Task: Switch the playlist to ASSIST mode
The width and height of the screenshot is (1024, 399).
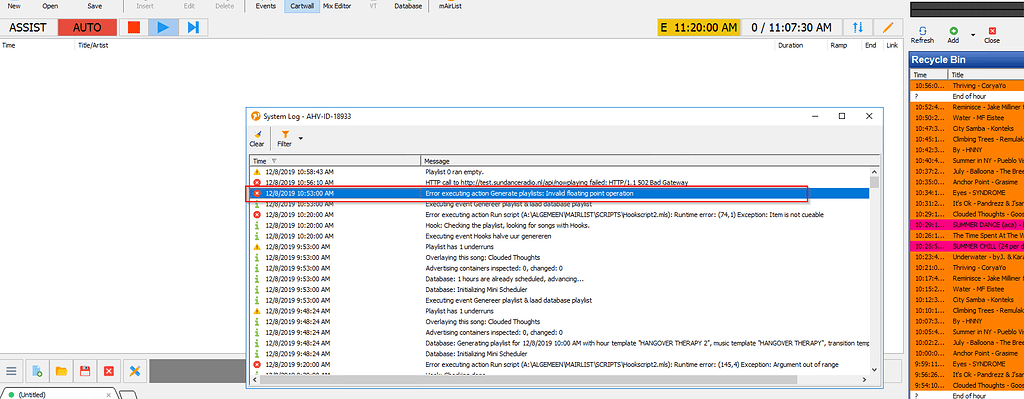Action: click(28, 27)
